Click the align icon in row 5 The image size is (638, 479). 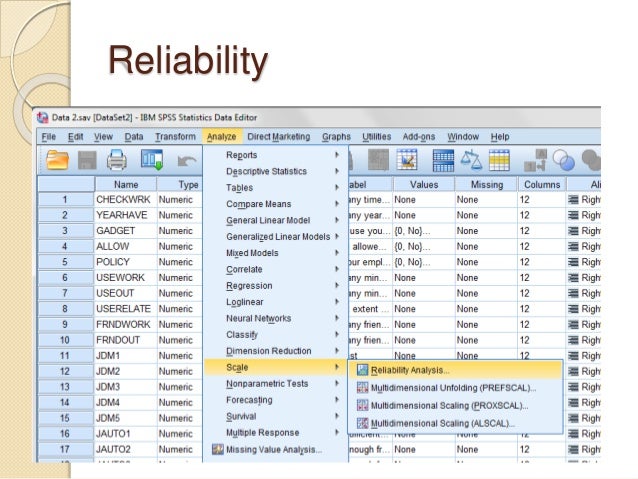(573, 262)
